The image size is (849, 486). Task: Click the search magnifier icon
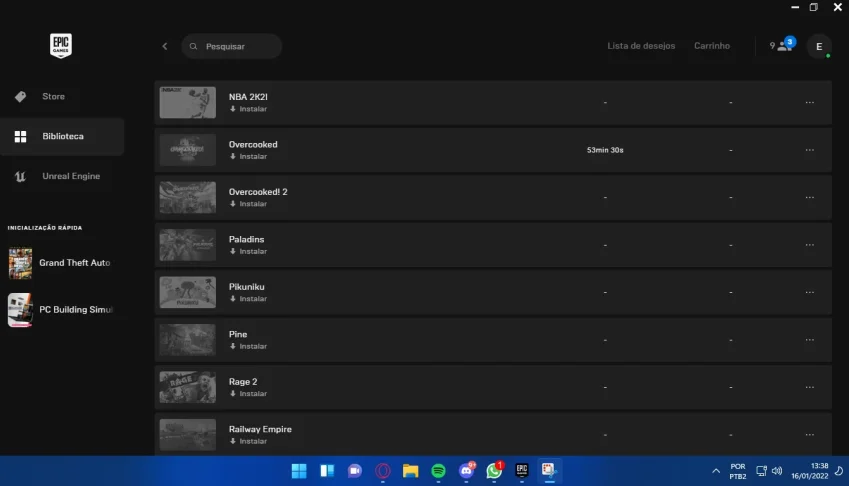pyautogui.click(x=193, y=46)
